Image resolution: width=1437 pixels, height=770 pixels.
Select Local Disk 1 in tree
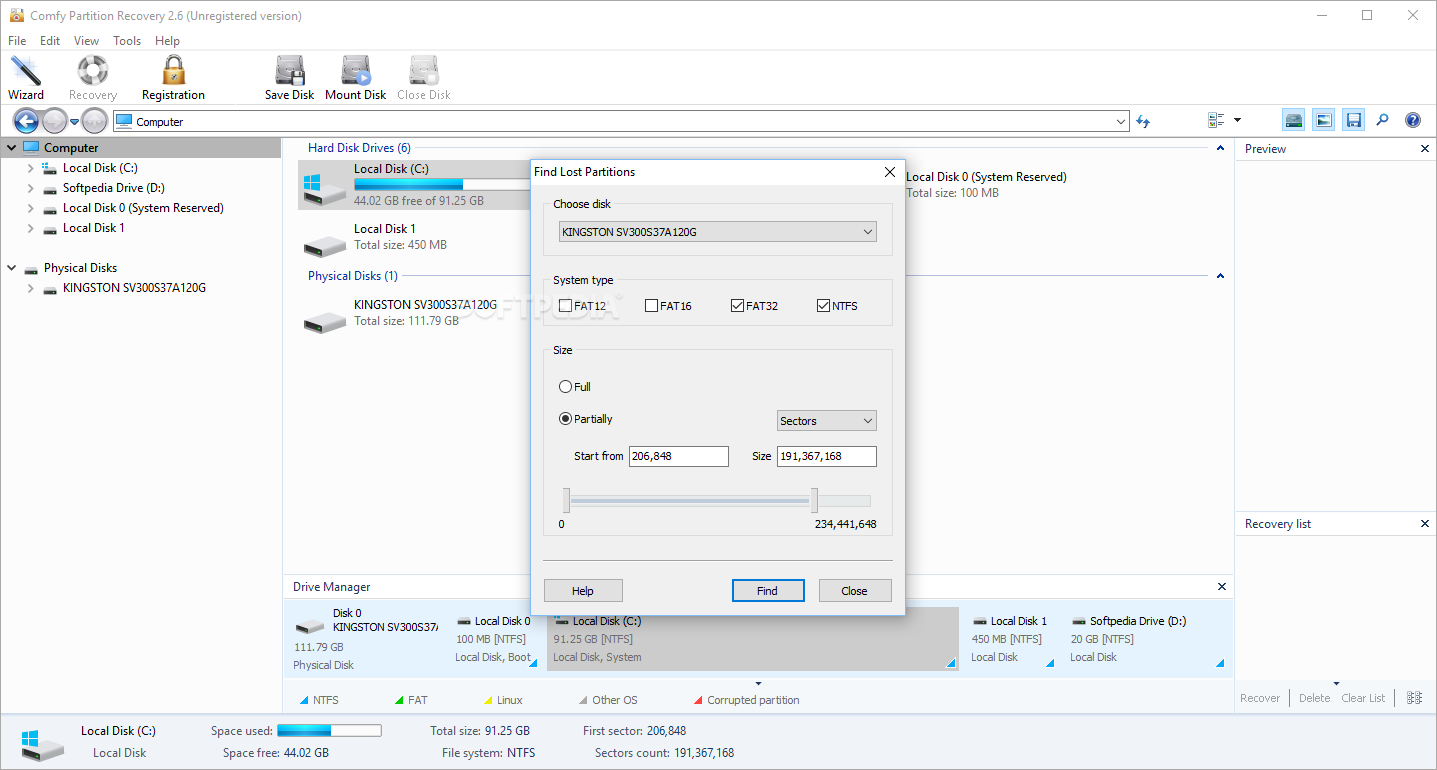pos(94,228)
